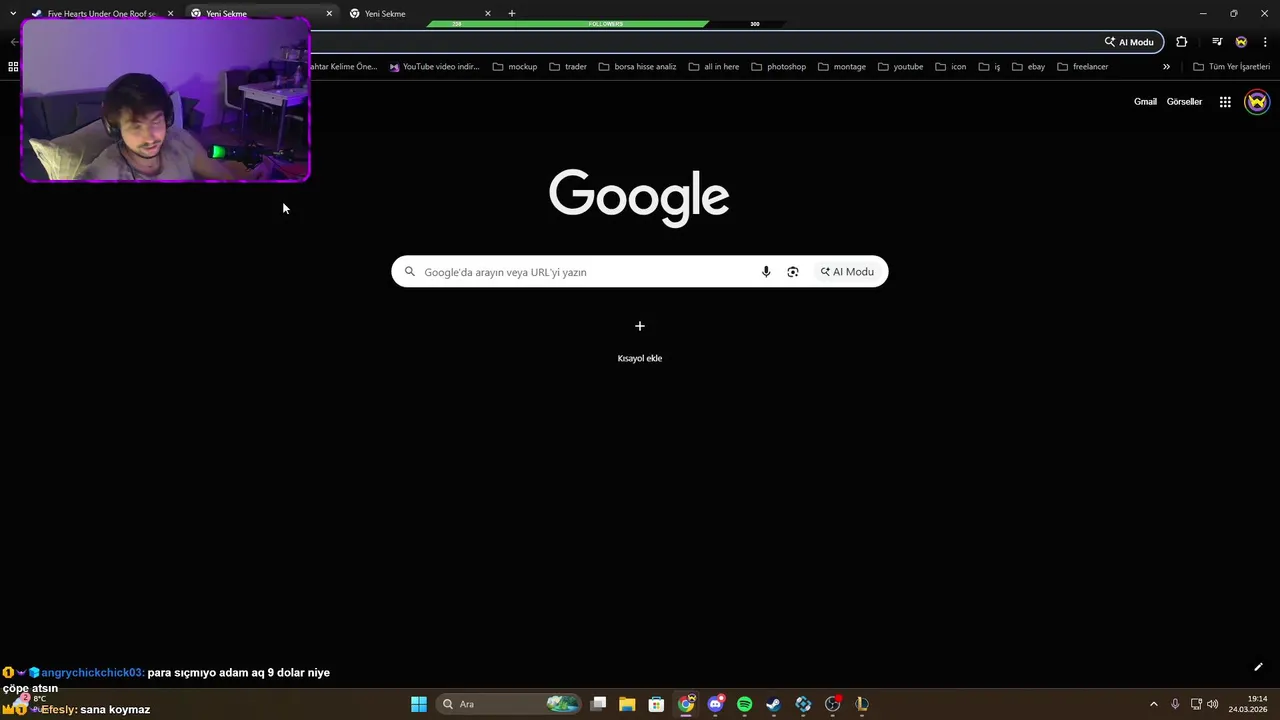1280x720 pixels.
Task: Open the YouTube video indir bookmark
Action: click(x=435, y=67)
